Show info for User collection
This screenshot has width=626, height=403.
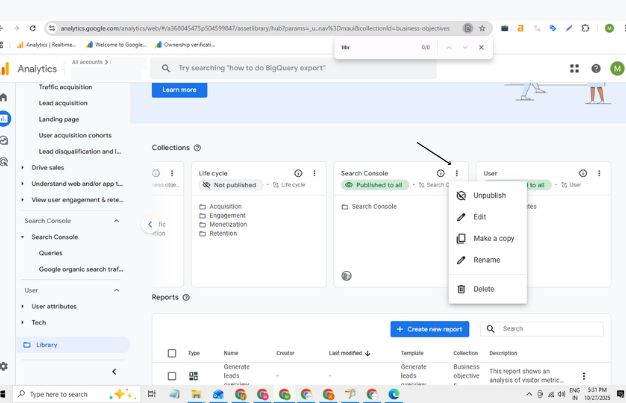coord(583,173)
